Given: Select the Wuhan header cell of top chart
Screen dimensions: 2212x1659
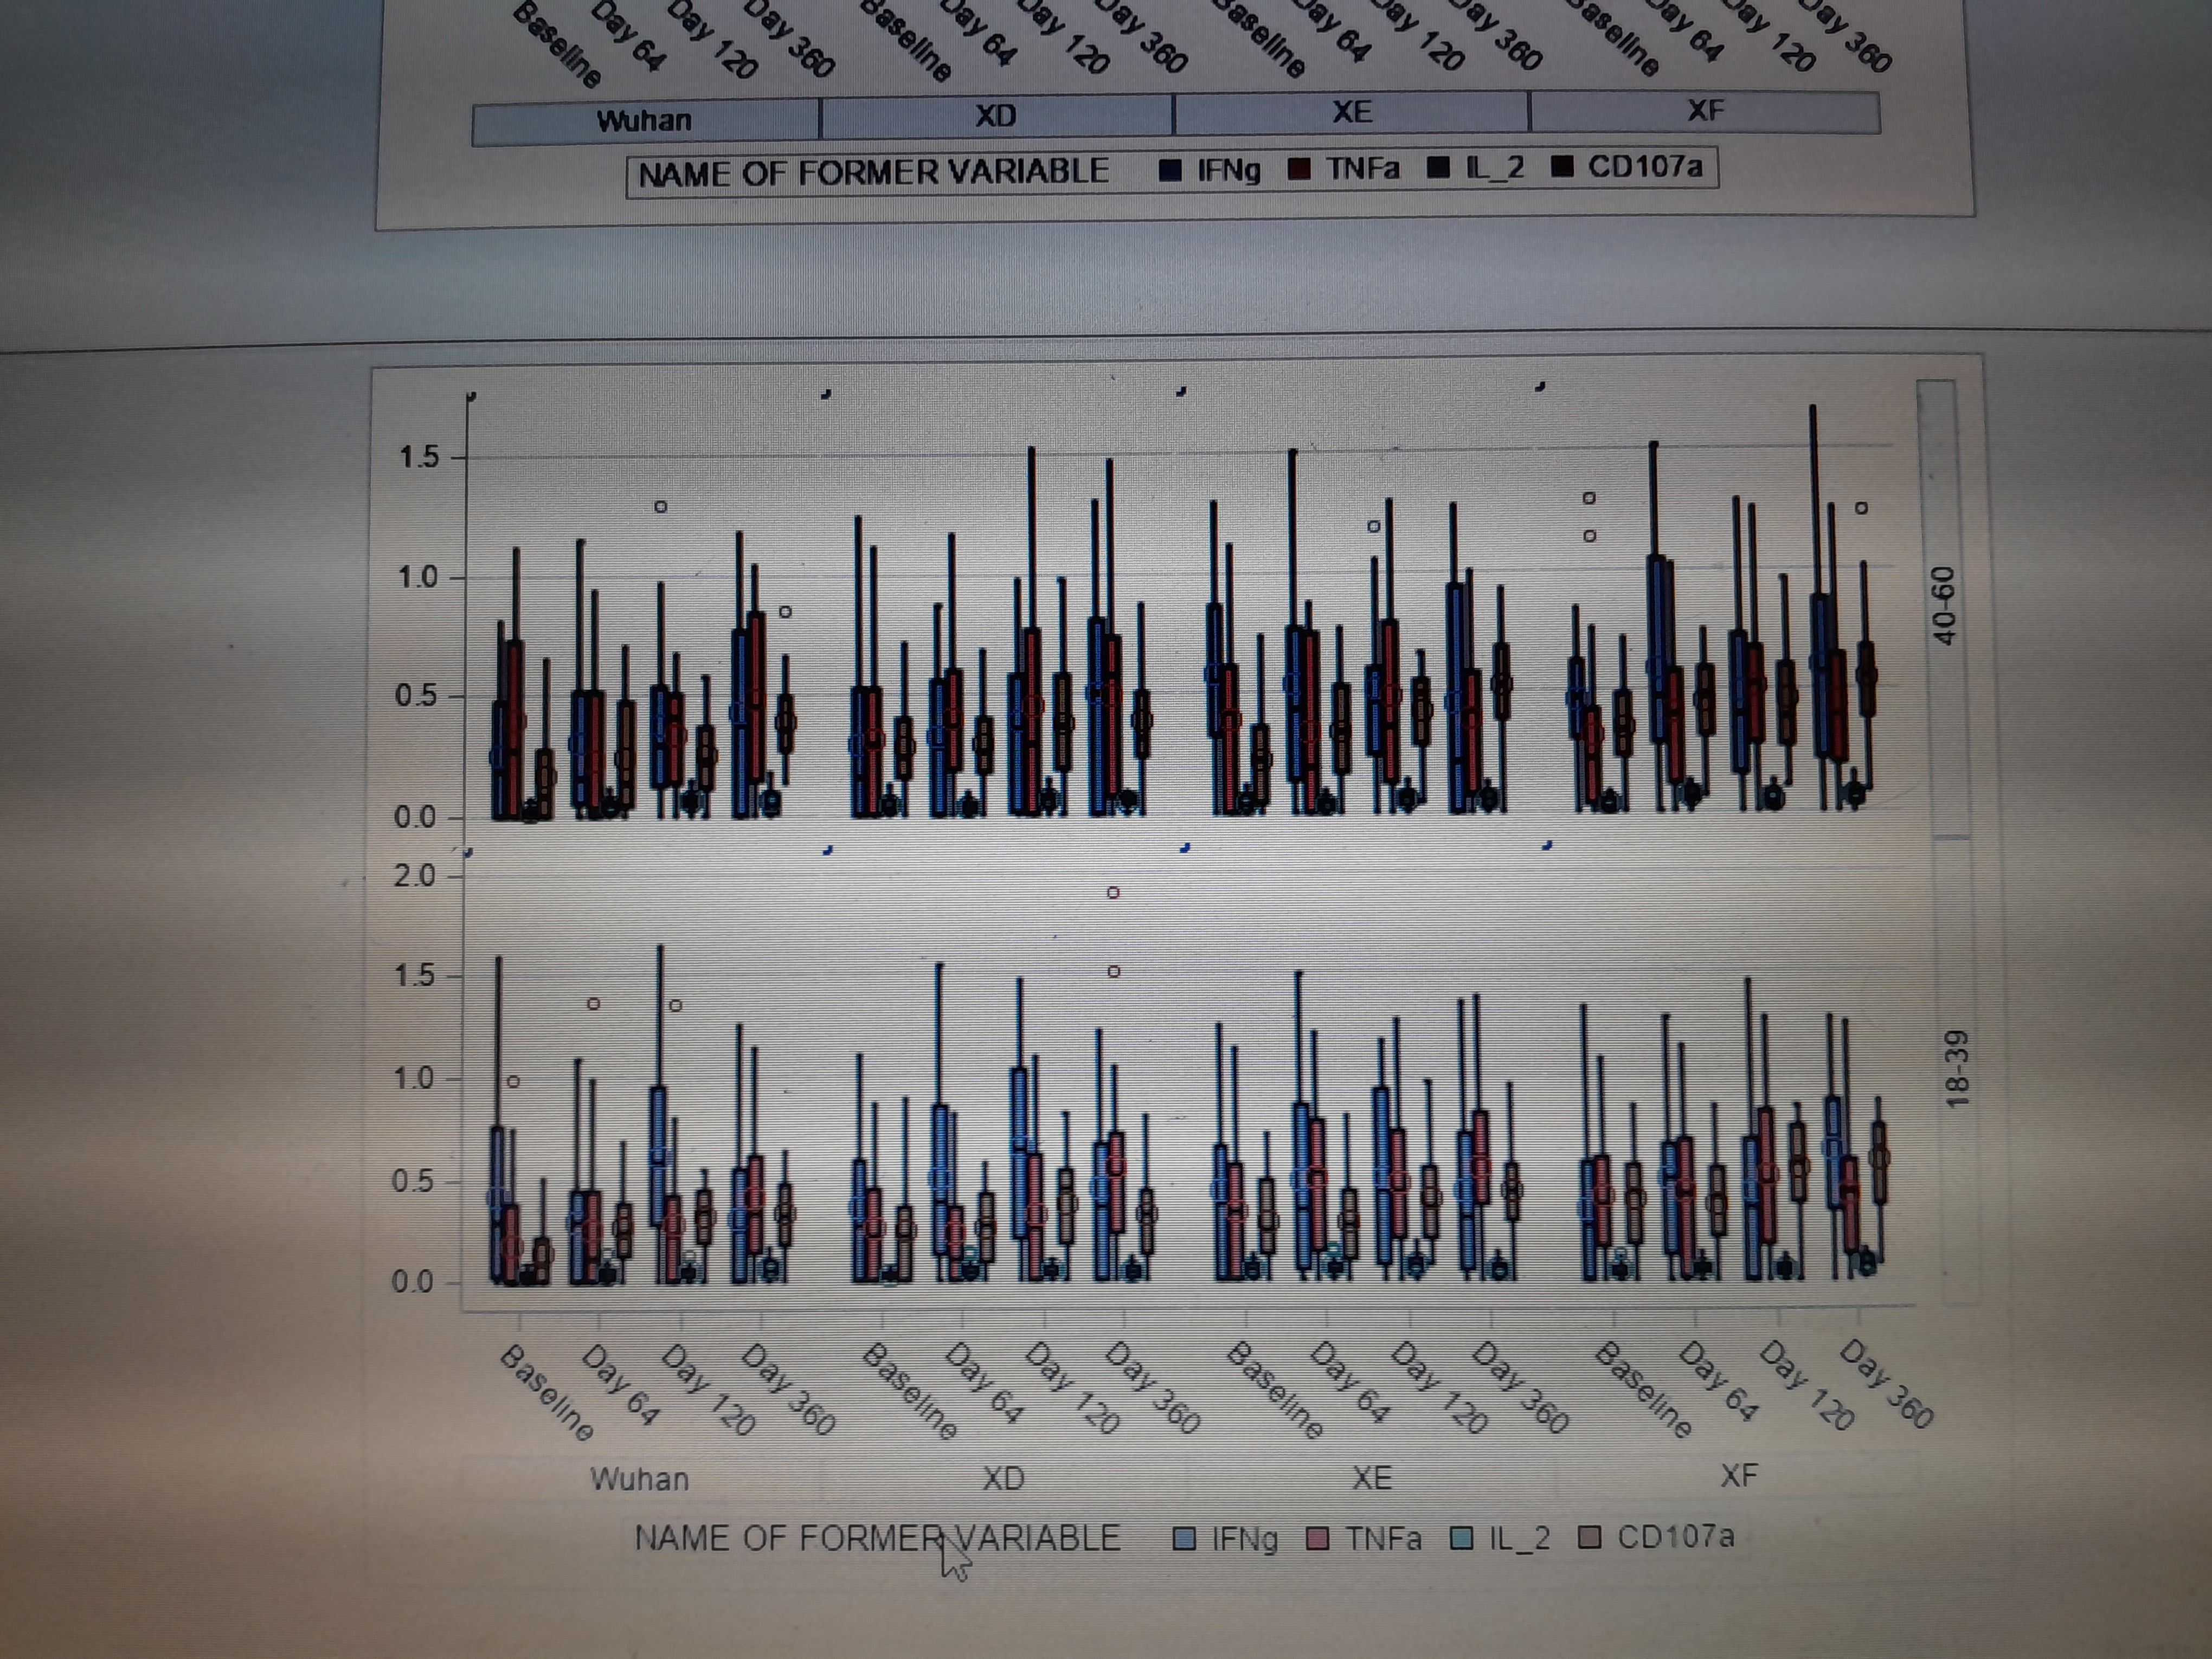Looking at the screenshot, I should 645,121.
